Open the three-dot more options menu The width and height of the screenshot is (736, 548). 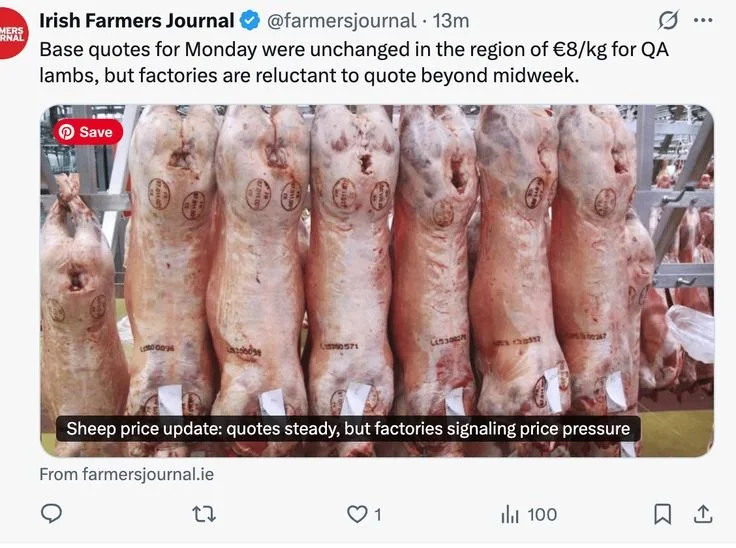(703, 20)
